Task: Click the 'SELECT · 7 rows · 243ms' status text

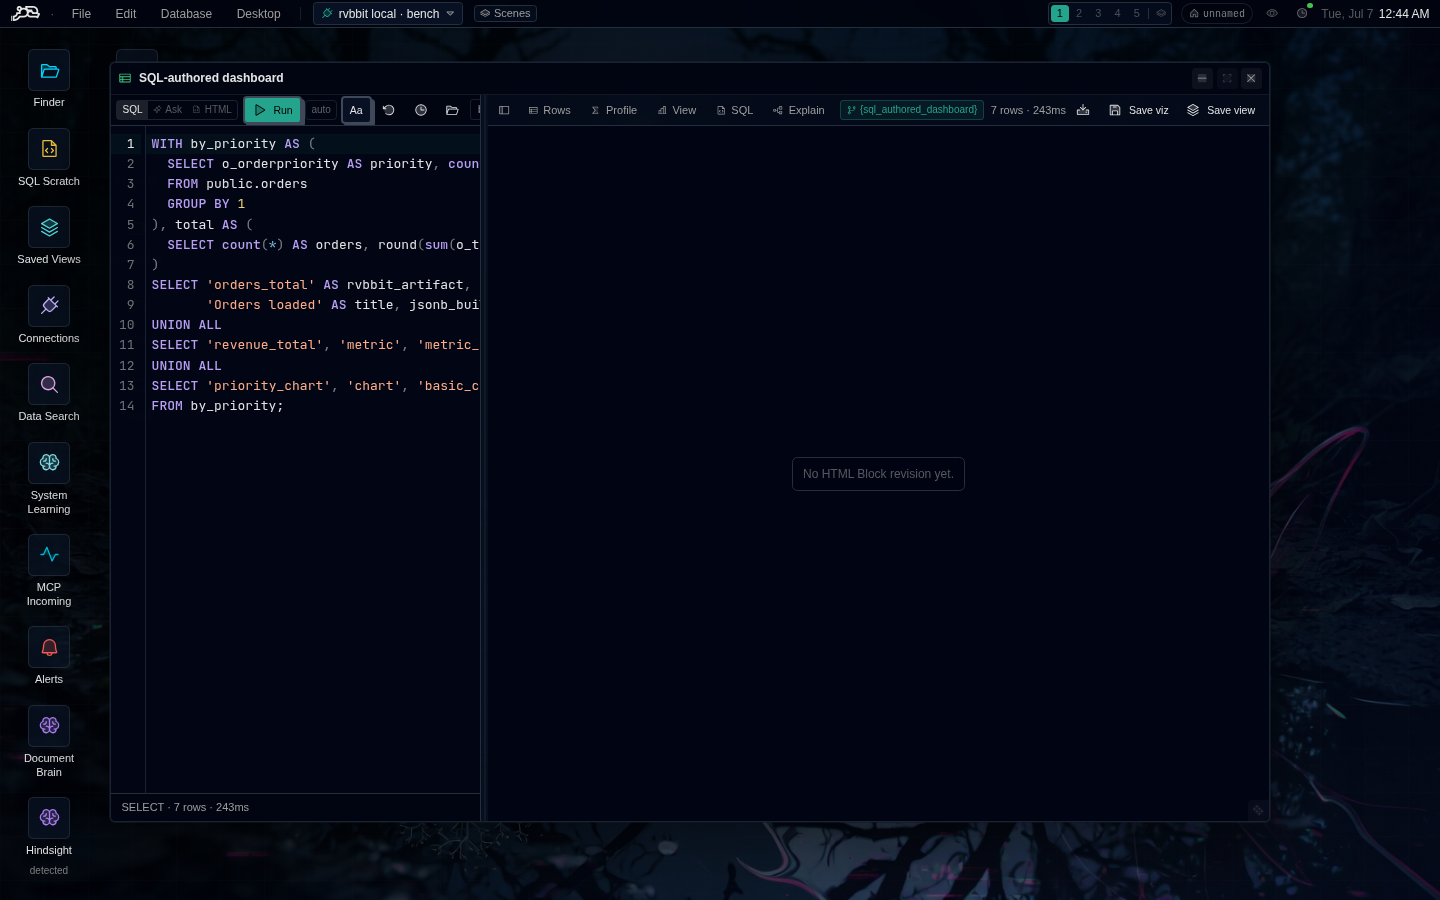Action: coord(185,807)
